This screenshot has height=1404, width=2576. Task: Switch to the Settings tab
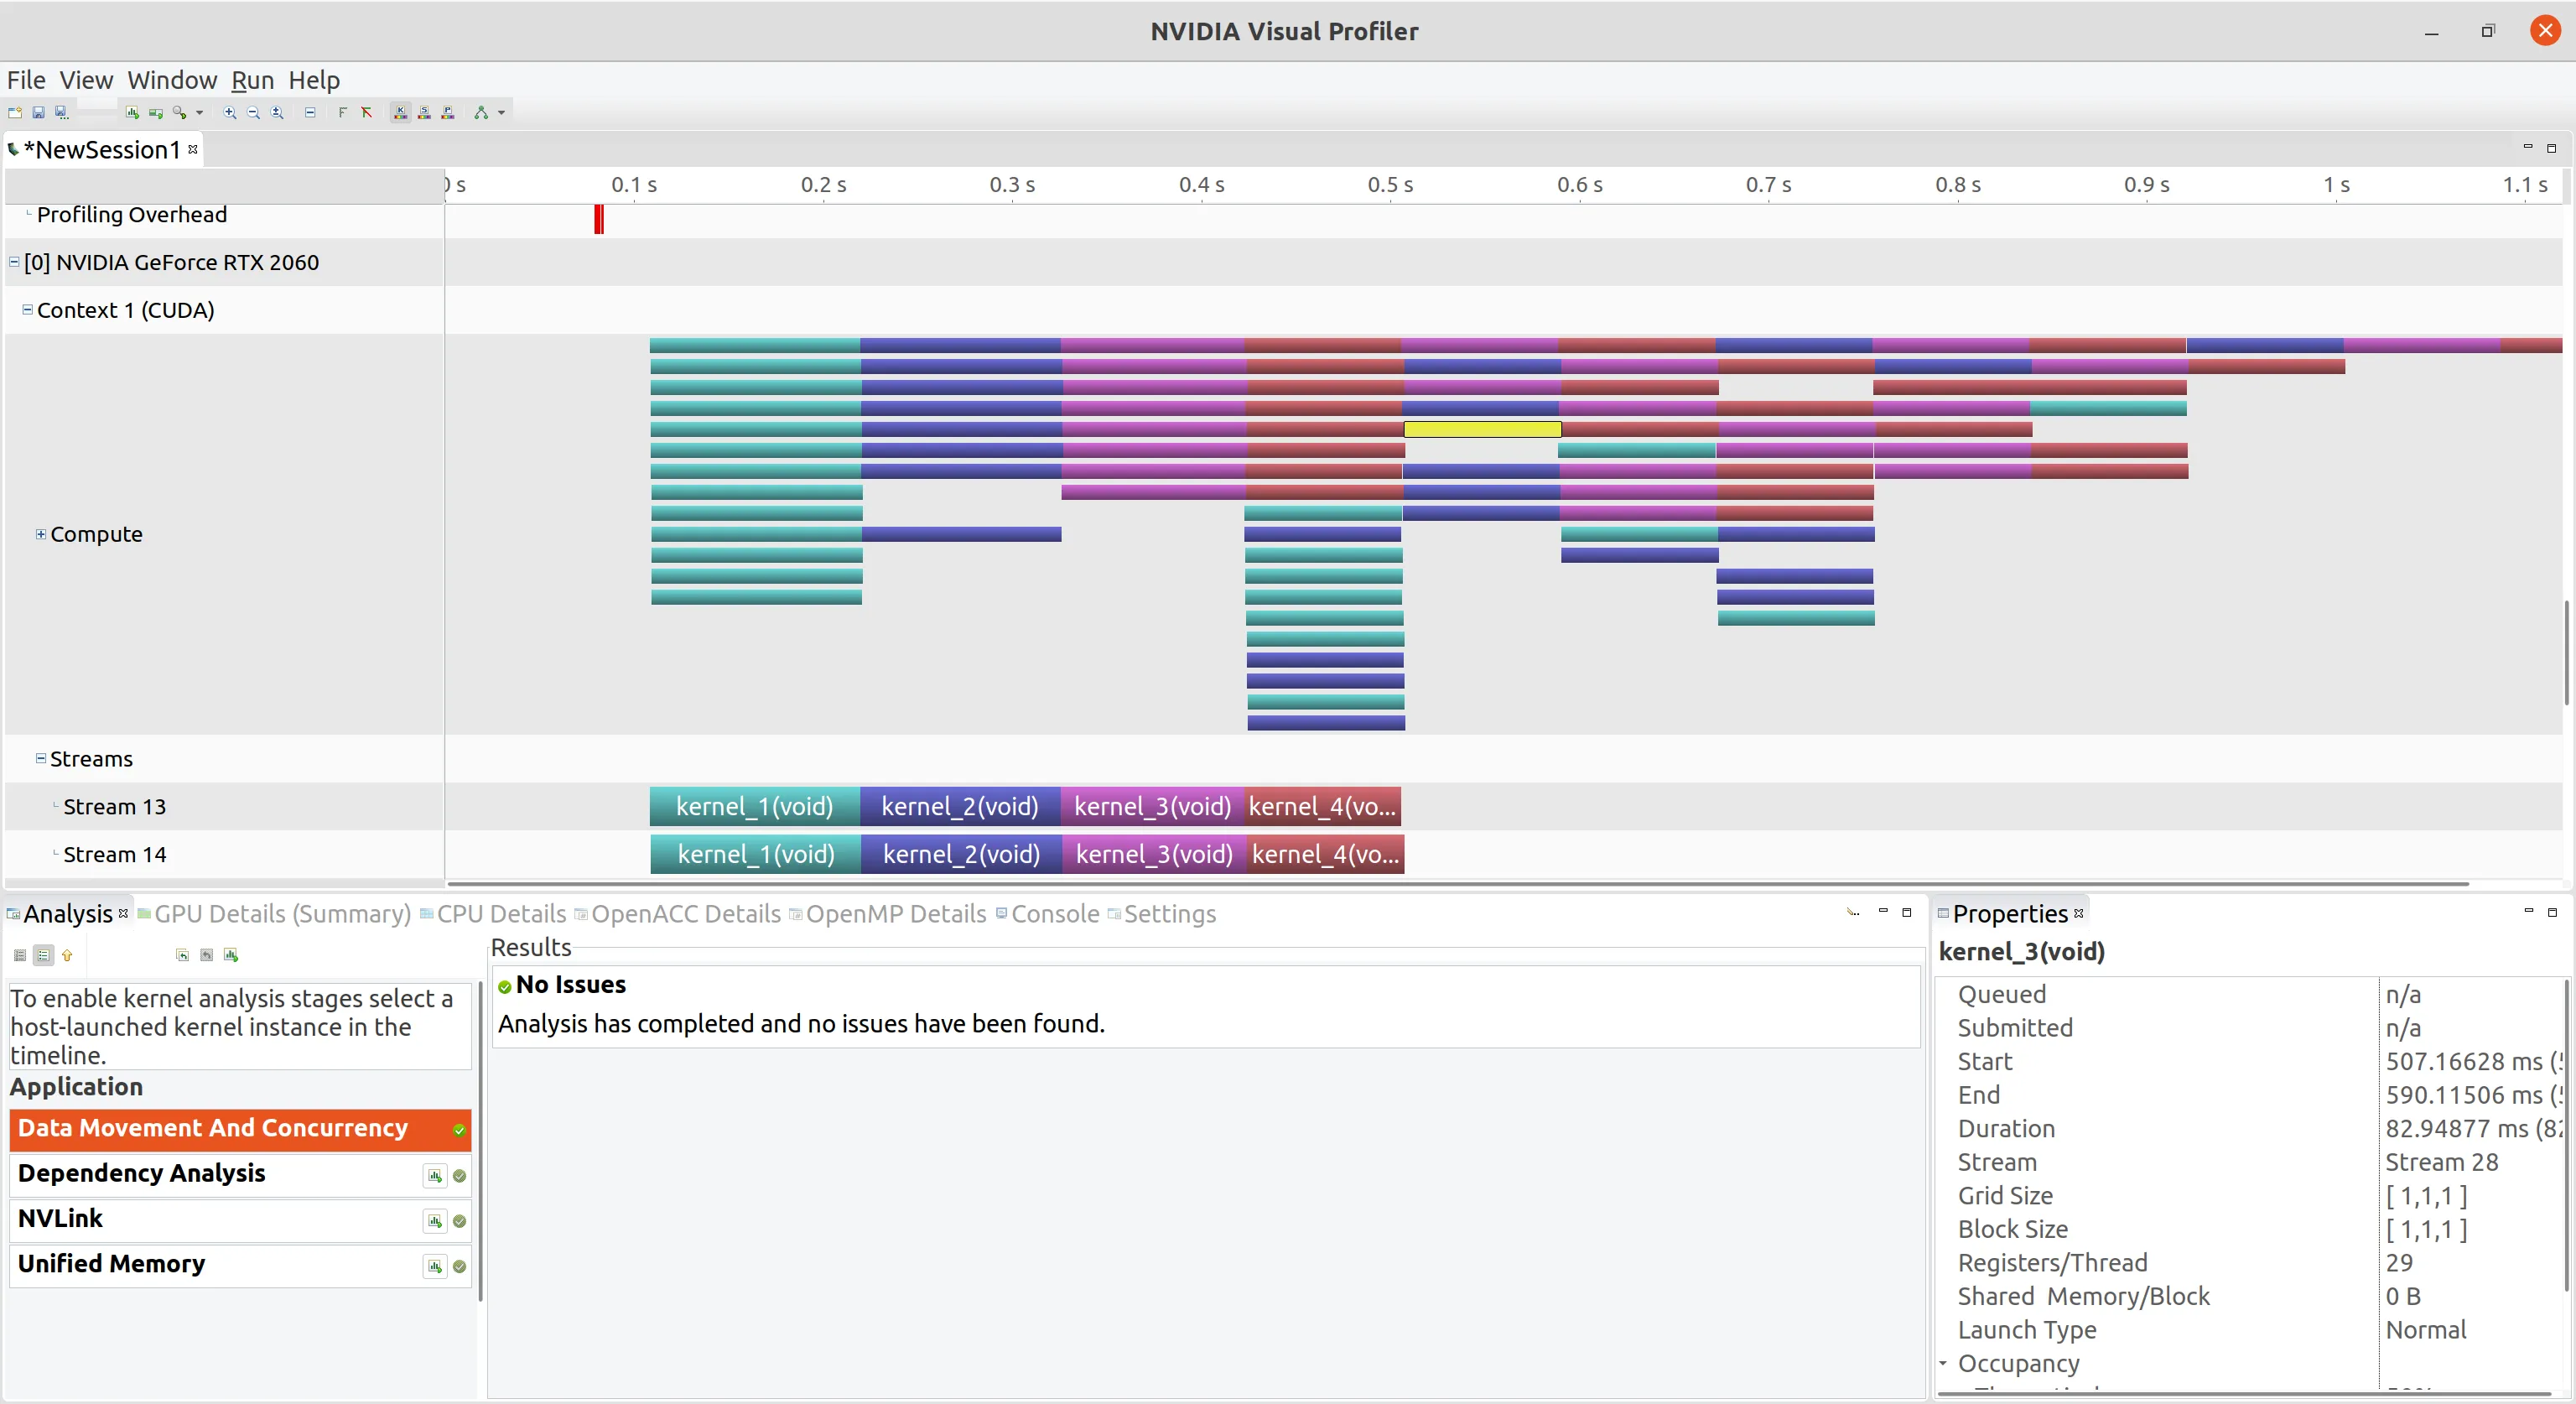click(1170, 914)
